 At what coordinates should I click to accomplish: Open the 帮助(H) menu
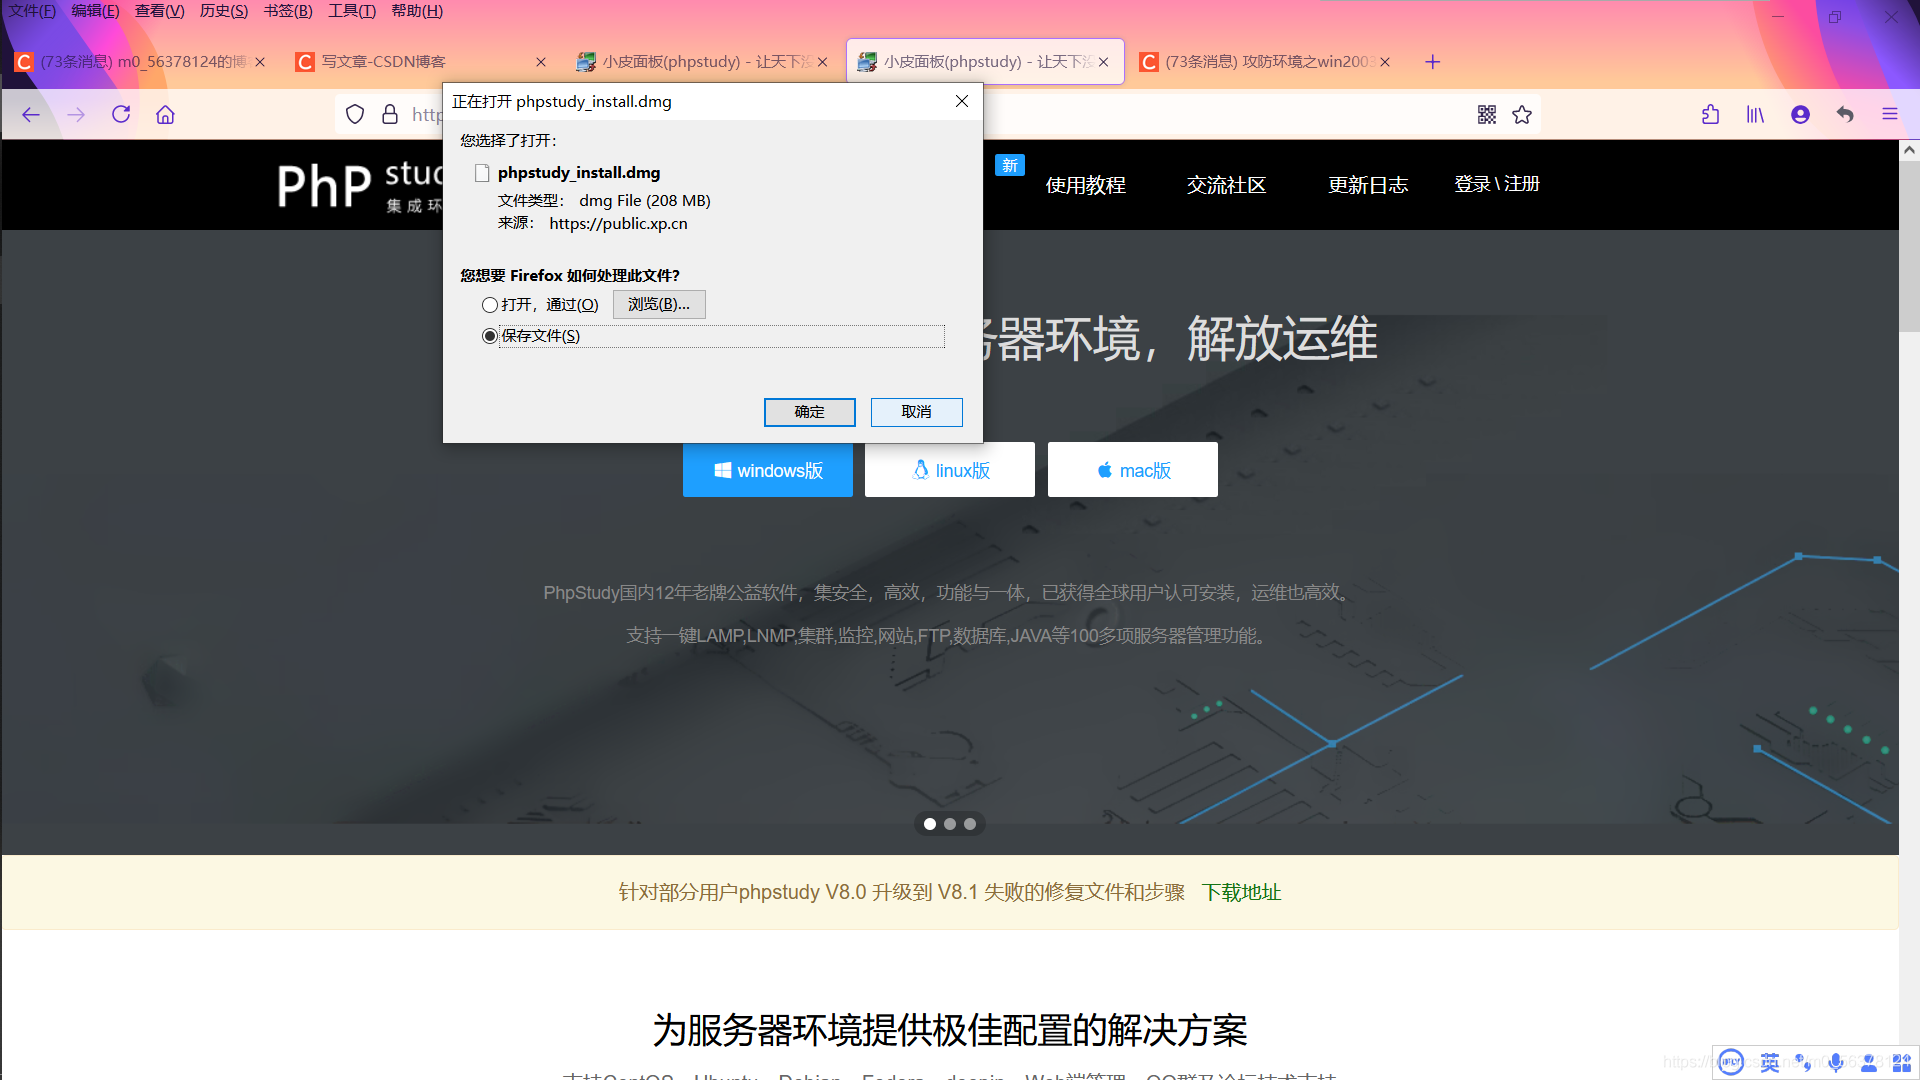pyautogui.click(x=417, y=11)
